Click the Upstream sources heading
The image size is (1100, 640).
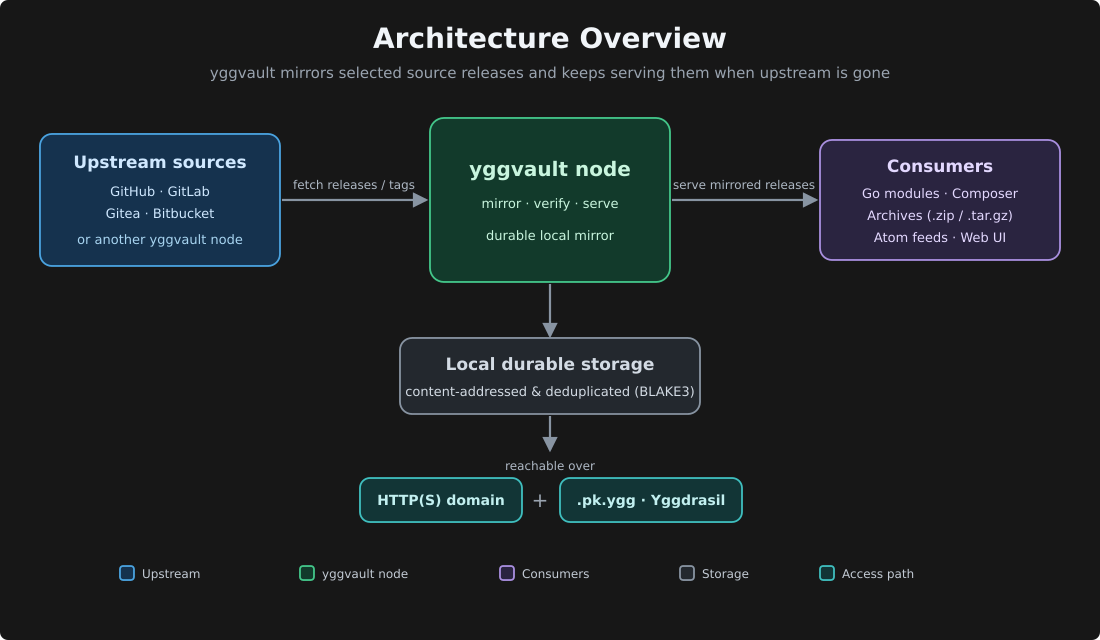tap(160, 162)
